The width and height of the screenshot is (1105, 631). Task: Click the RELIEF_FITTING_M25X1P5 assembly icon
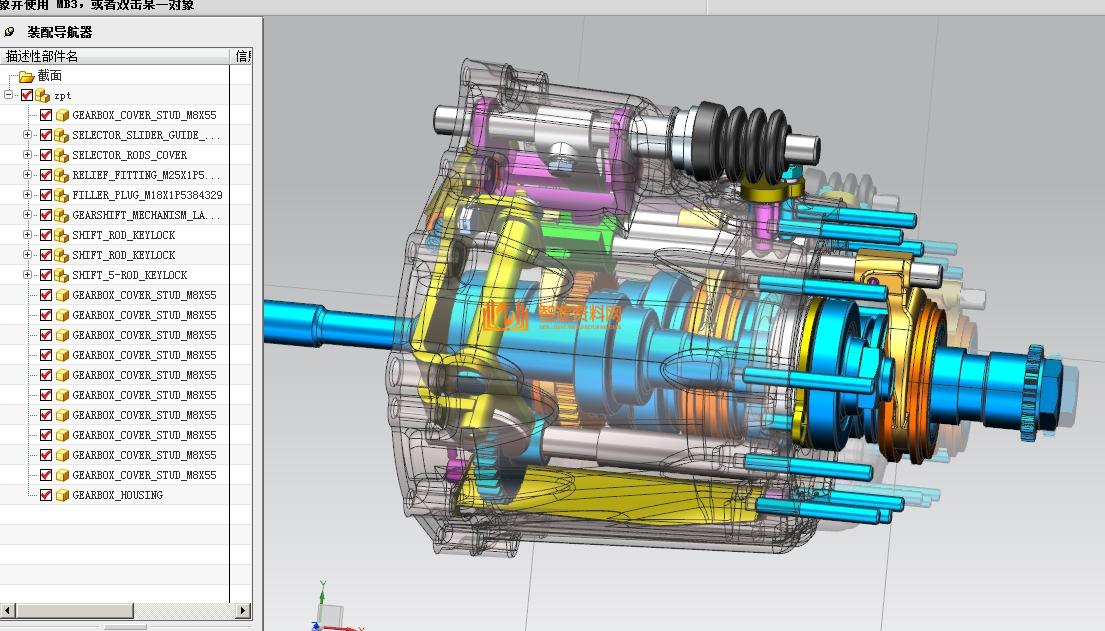61,175
